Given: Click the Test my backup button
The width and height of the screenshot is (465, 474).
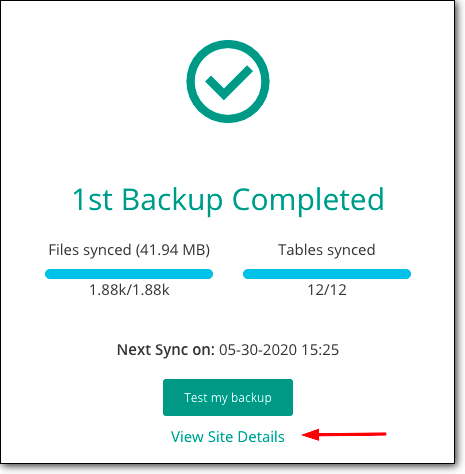Looking at the screenshot, I should tap(228, 397).
